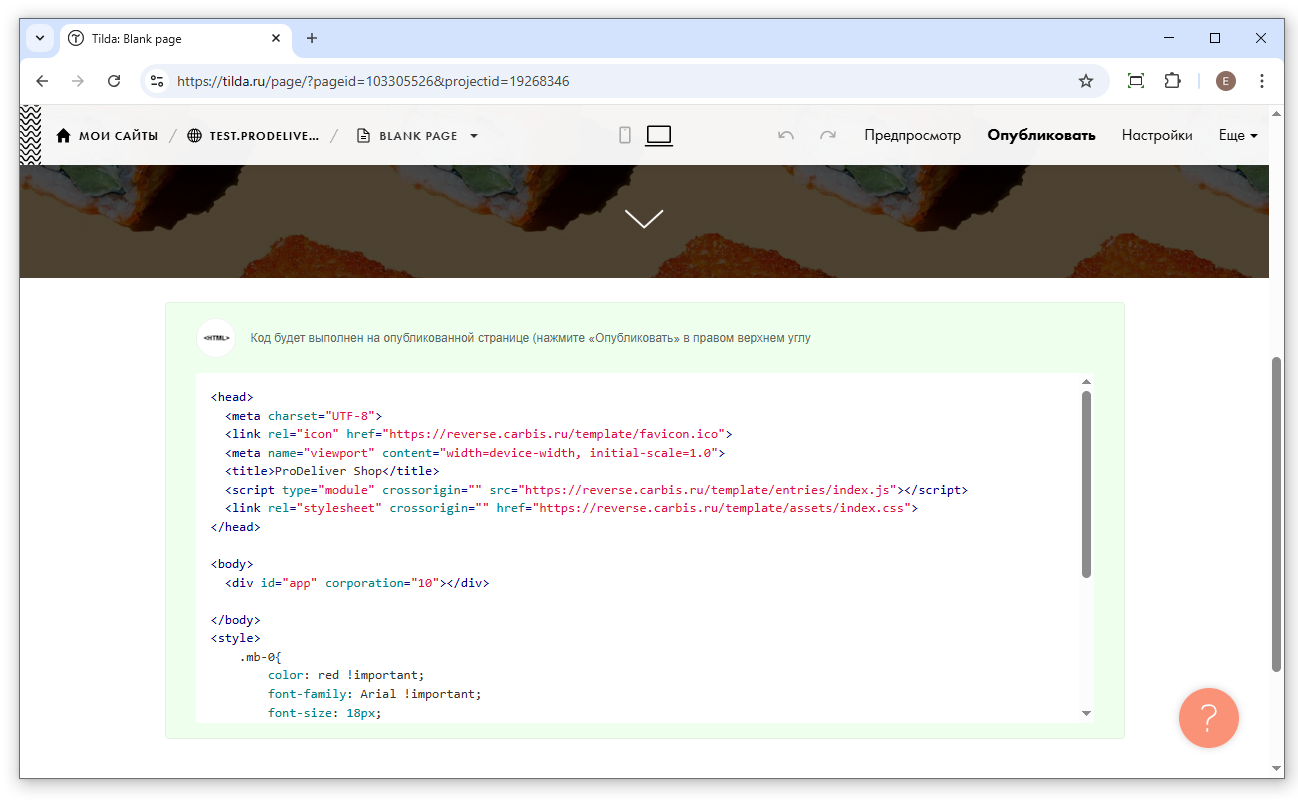Click the HTML block badge icon
The width and height of the screenshot is (1298, 800).
pos(216,338)
